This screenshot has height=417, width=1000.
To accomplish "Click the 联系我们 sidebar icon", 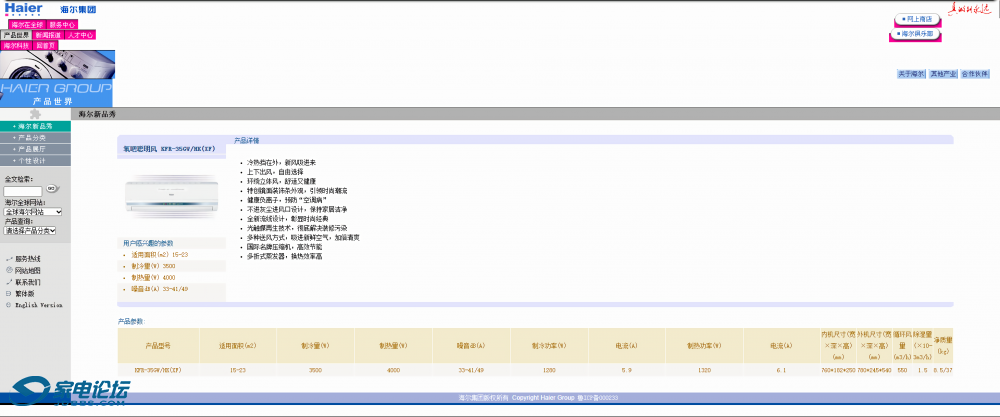I will pyautogui.click(x=9, y=282).
